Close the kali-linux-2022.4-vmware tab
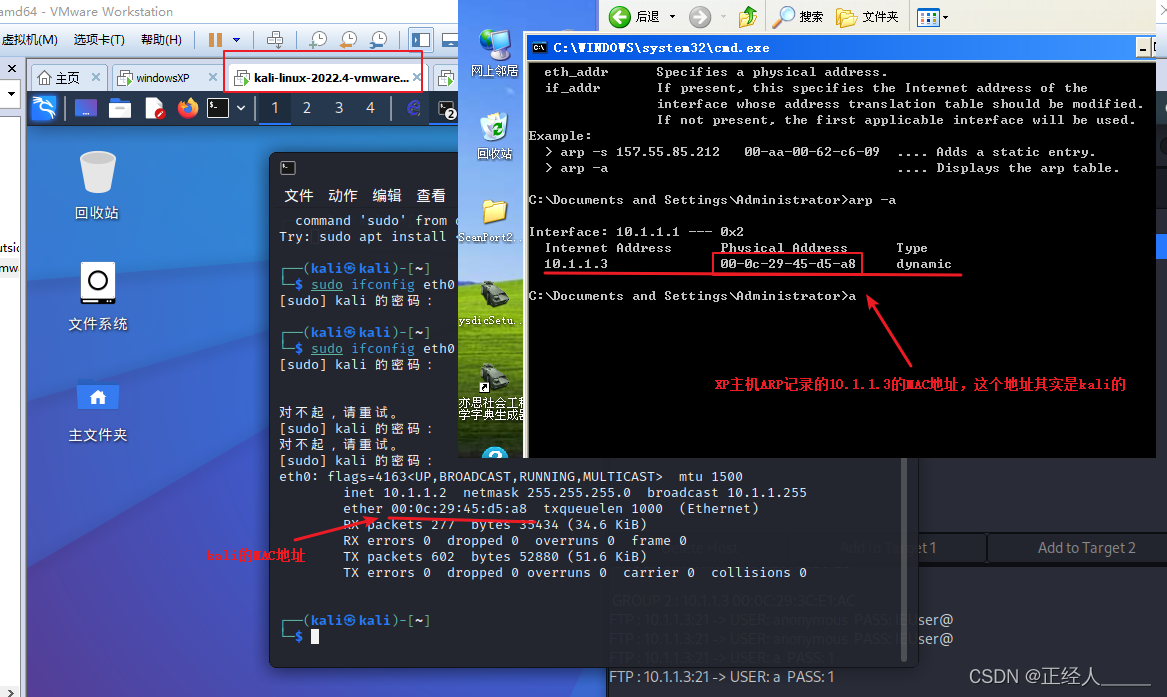1167x697 pixels. tap(417, 77)
